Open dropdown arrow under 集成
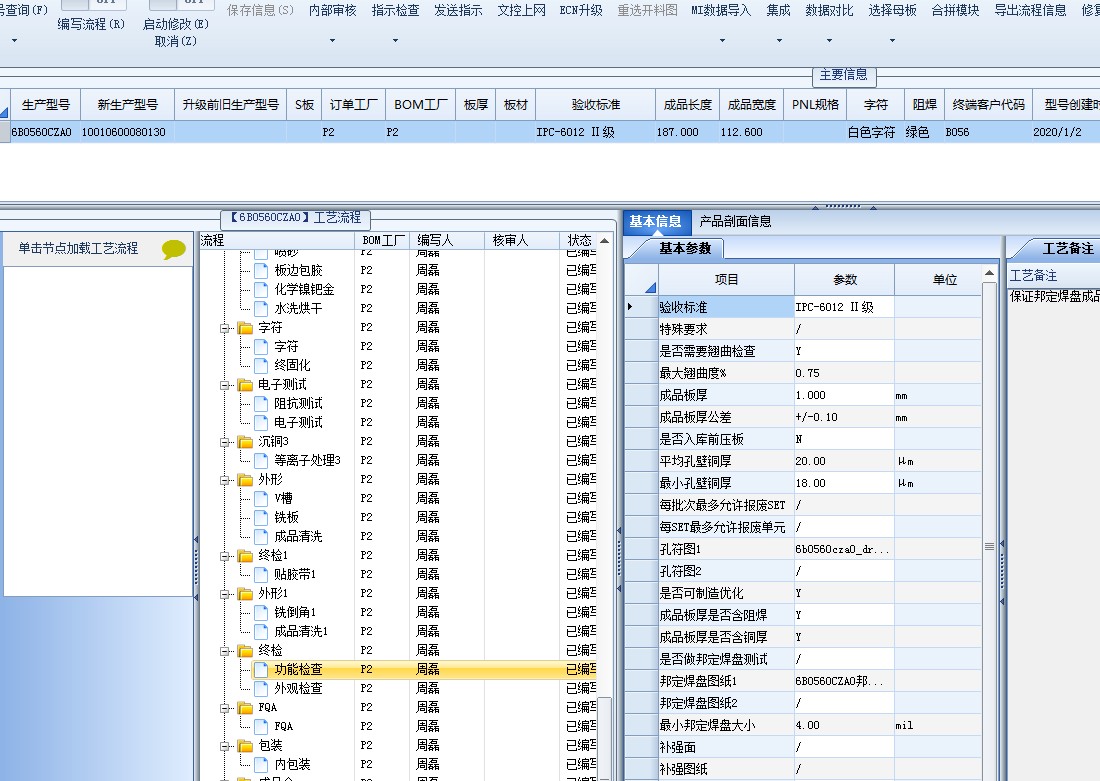Screen dimensions: 1100x781 click(x=779, y=41)
